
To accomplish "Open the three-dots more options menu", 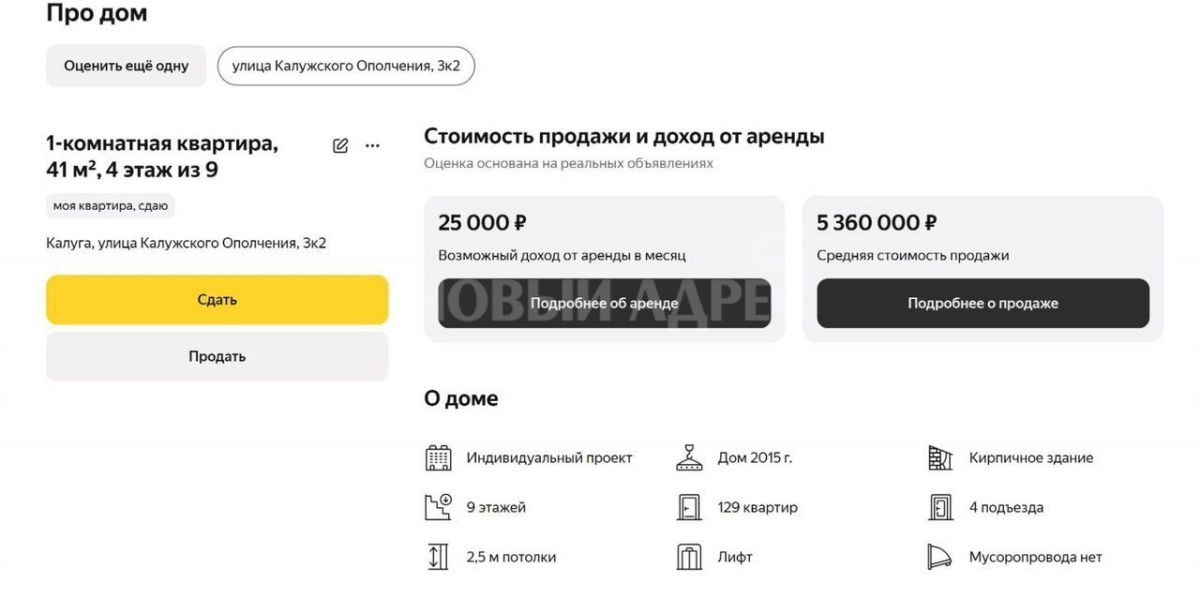I will pyautogui.click(x=373, y=146).
